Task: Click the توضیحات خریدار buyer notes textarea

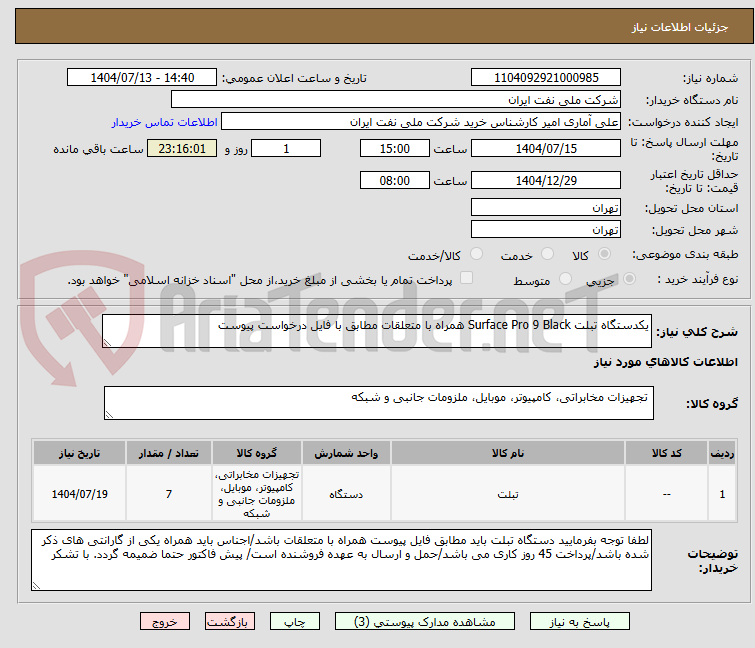Action: click(x=341, y=560)
